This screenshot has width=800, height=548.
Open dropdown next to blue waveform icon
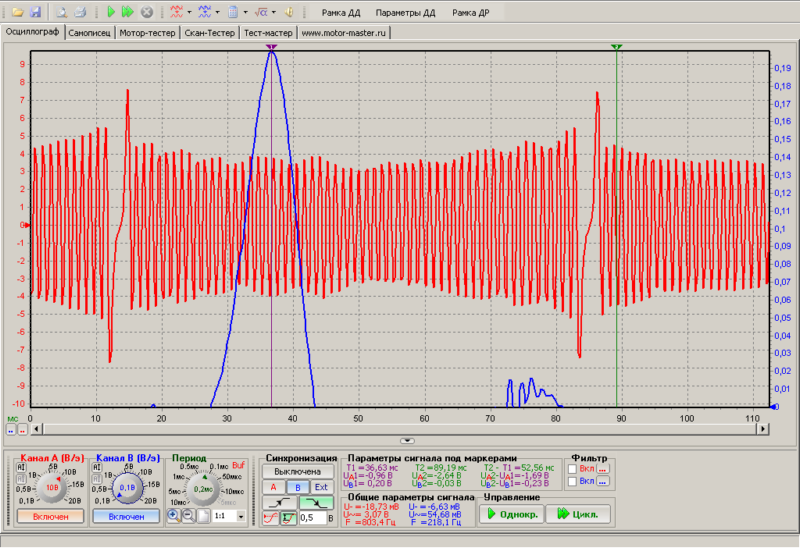(217, 12)
